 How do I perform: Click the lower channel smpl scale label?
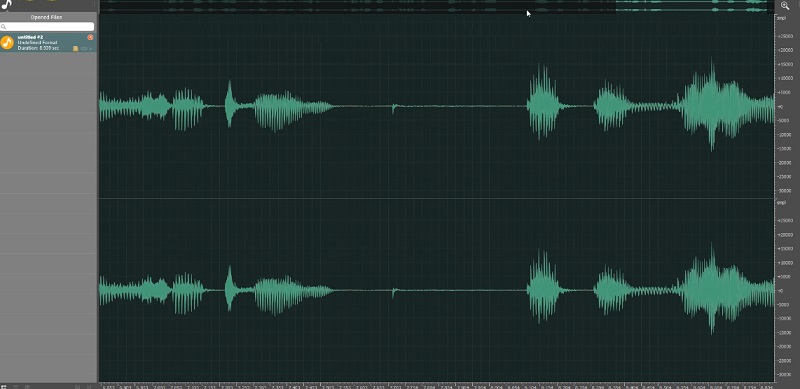click(782, 203)
